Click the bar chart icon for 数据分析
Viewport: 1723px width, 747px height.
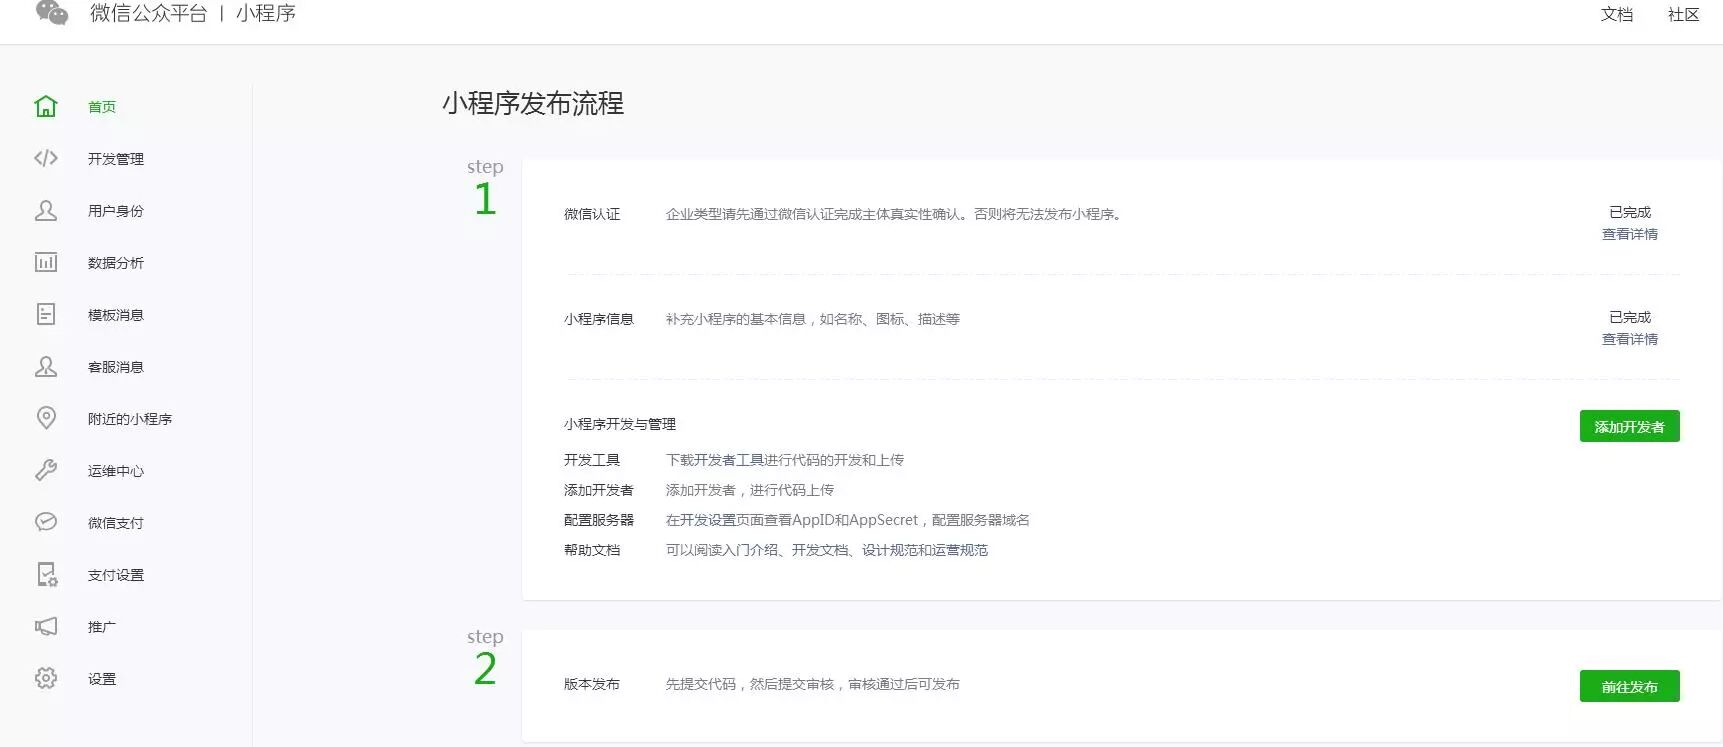pos(46,262)
